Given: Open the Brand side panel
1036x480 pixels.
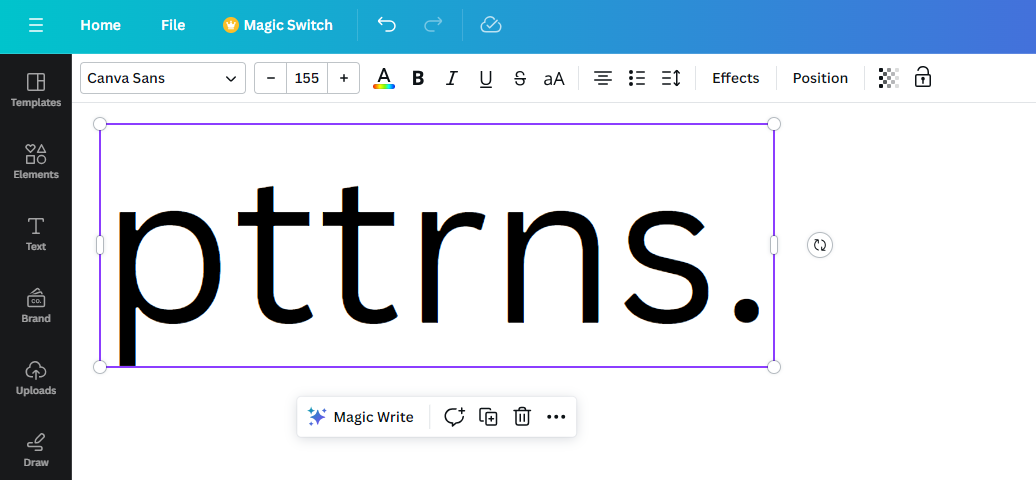Looking at the screenshot, I should pos(36,306).
